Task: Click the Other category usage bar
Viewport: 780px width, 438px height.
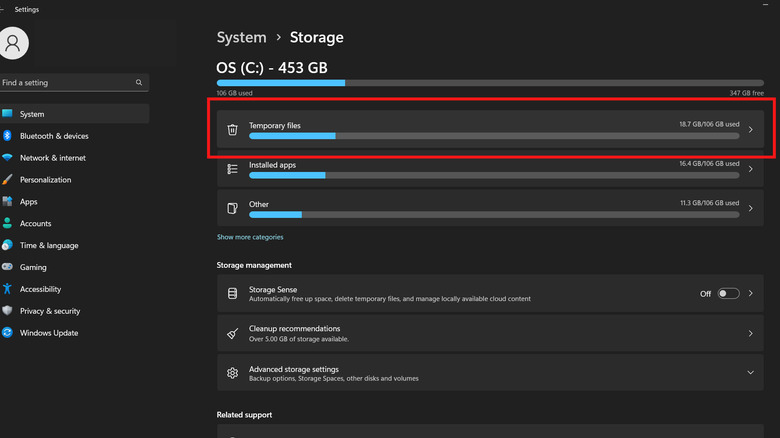Action: pos(494,215)
